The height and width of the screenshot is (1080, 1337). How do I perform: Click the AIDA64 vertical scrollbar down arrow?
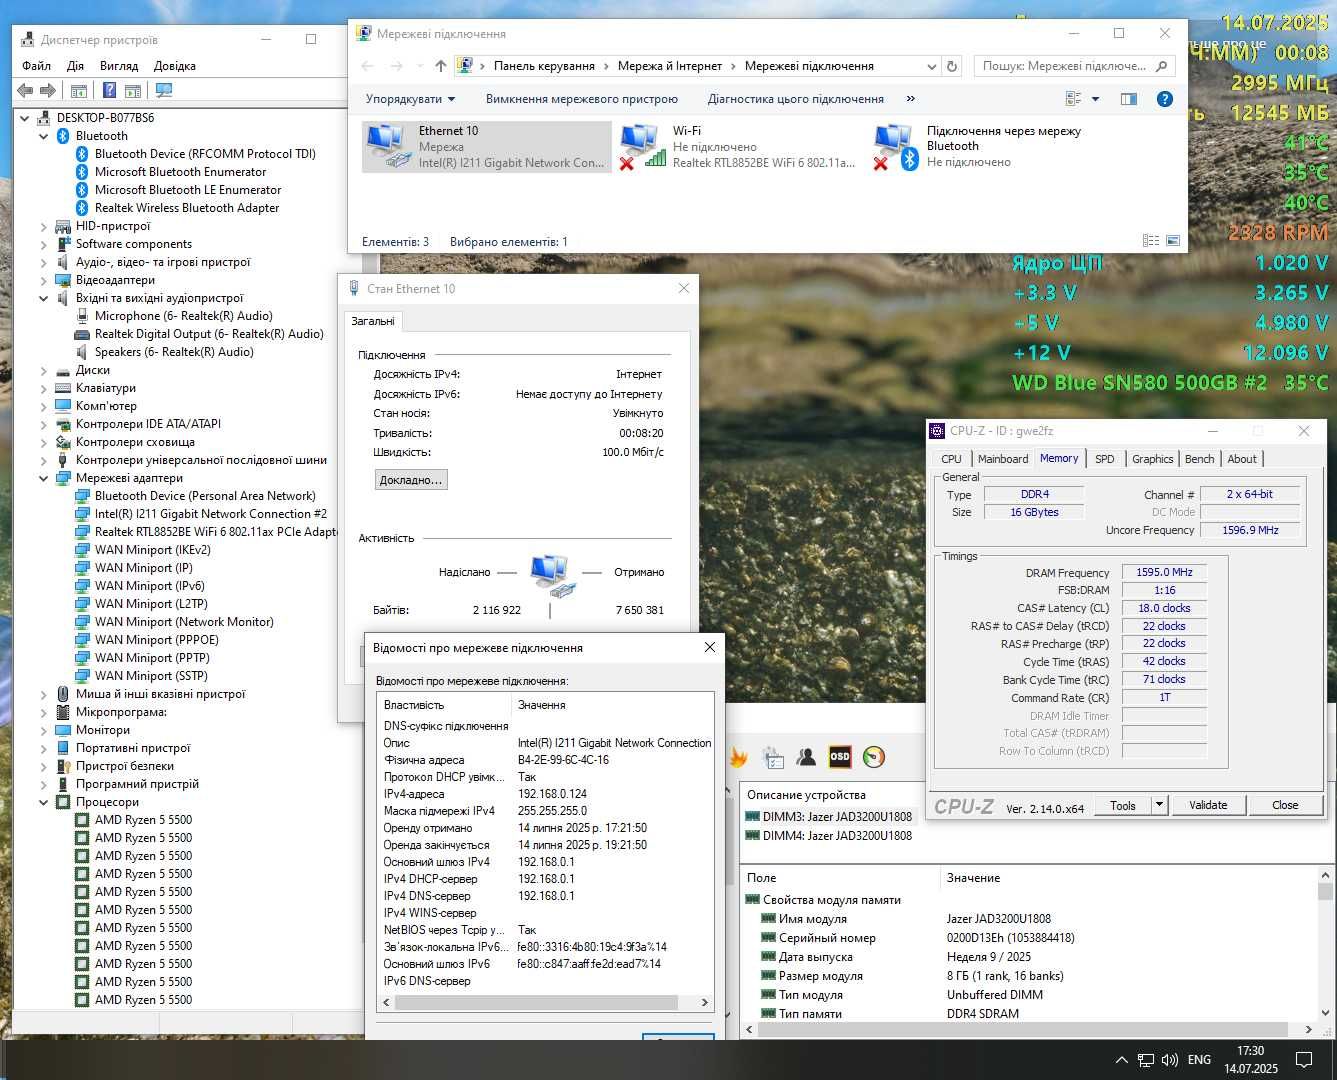click(1325, 1011)
